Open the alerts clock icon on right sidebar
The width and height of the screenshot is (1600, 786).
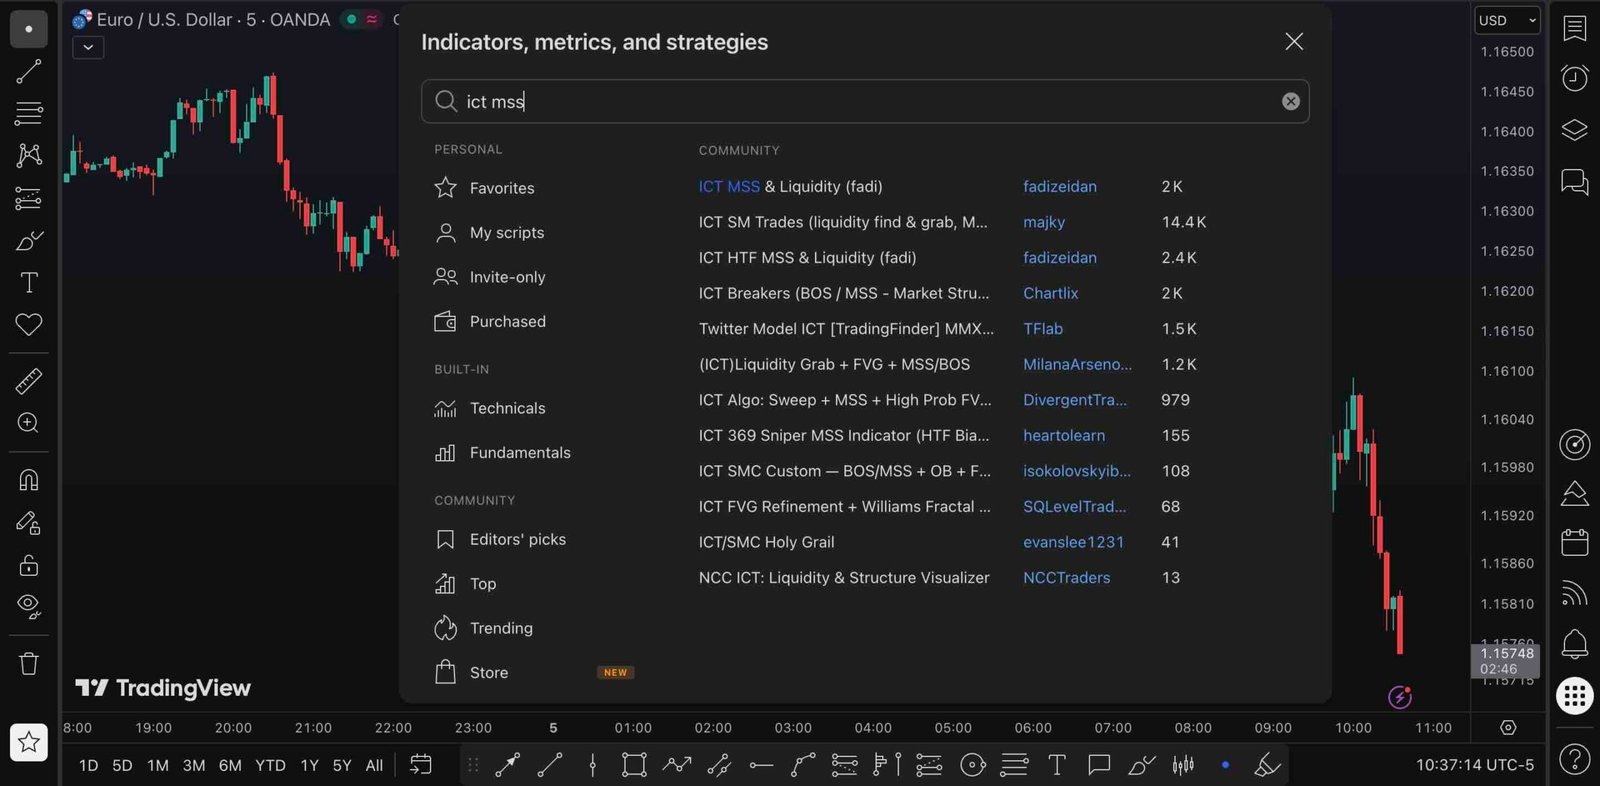click(x=1575, y=78)
